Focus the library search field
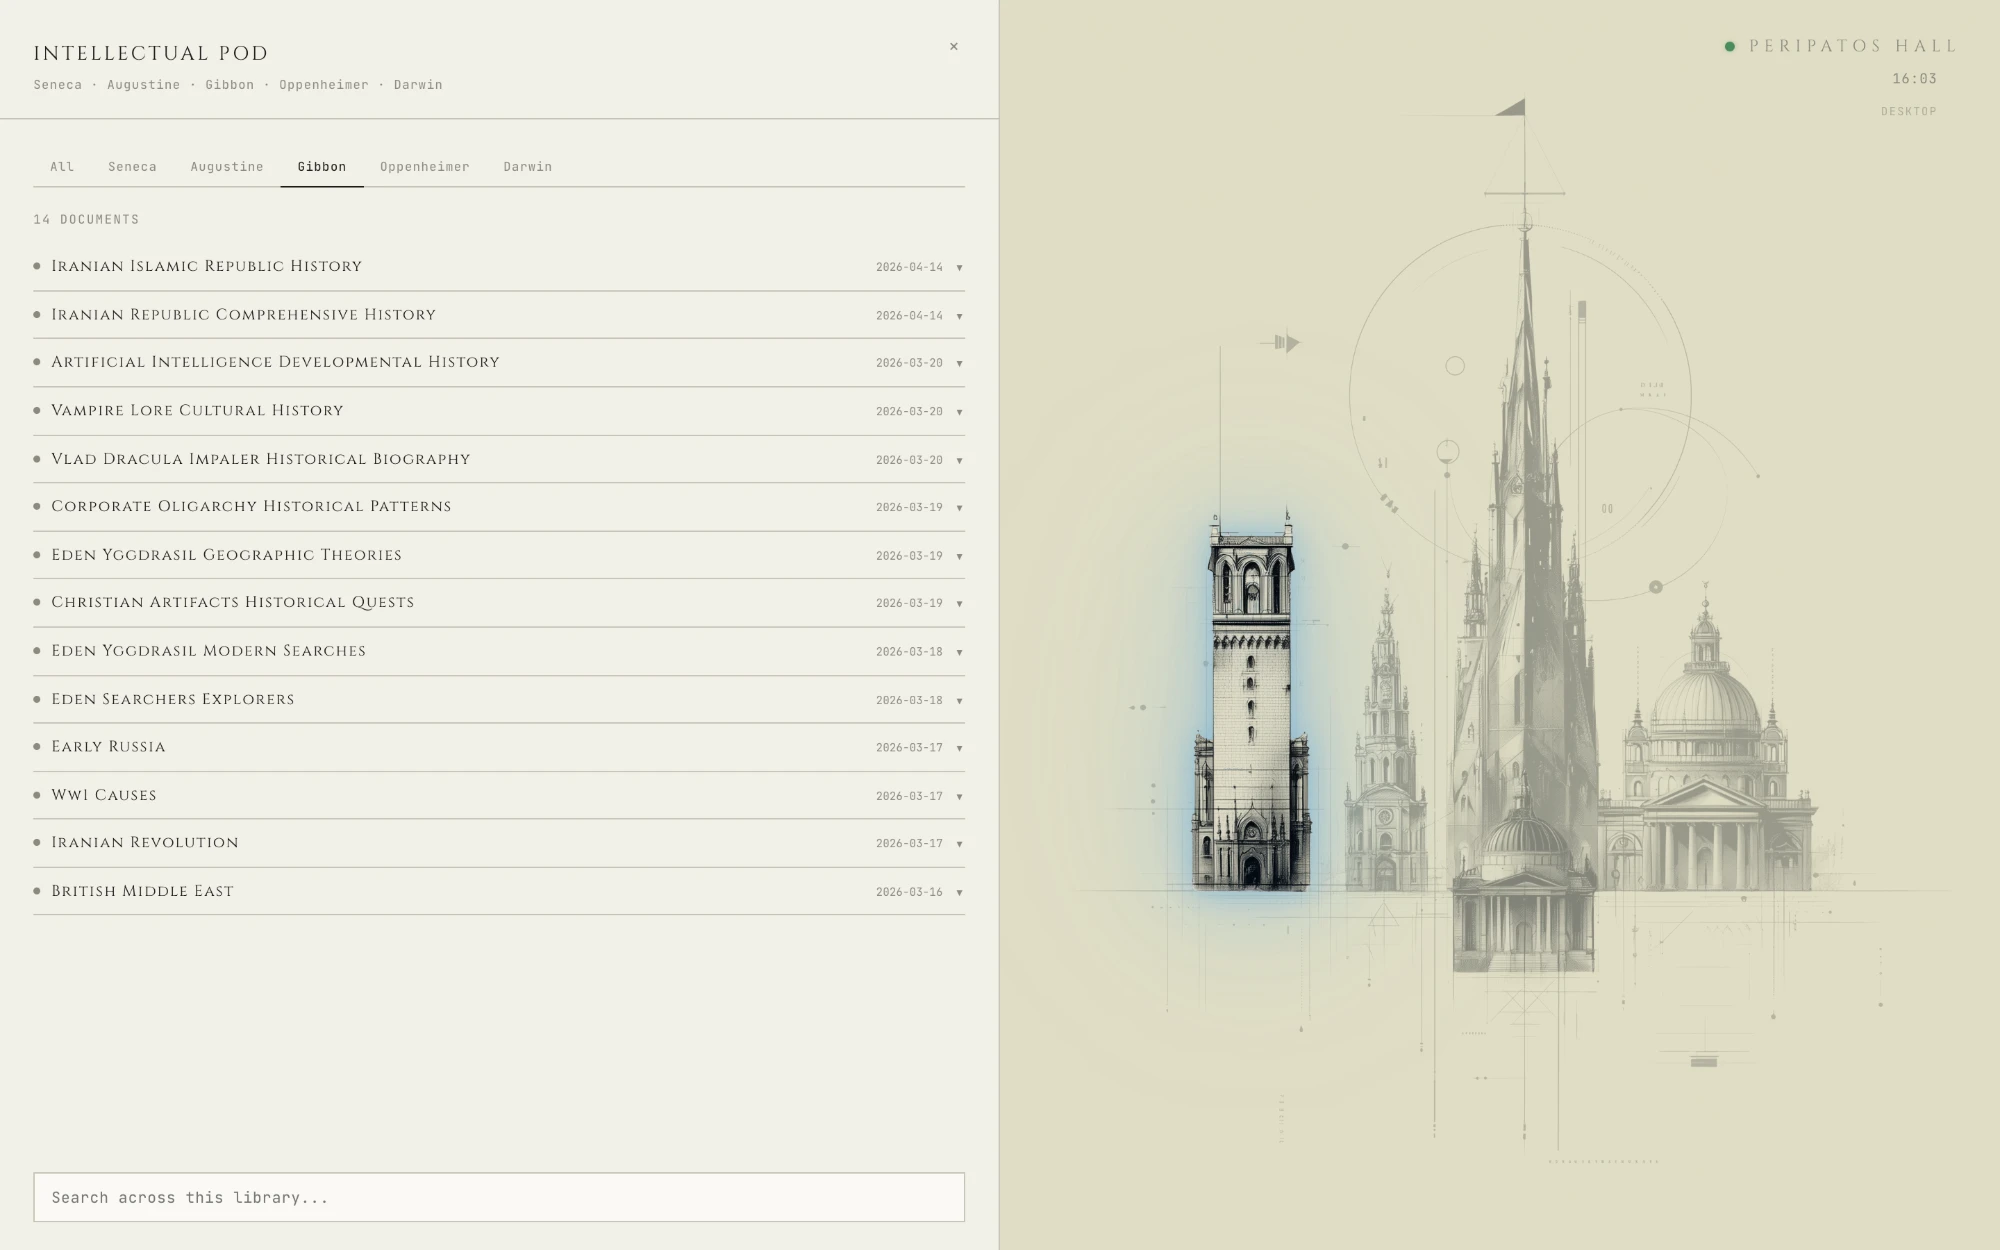 [499, 1197]
